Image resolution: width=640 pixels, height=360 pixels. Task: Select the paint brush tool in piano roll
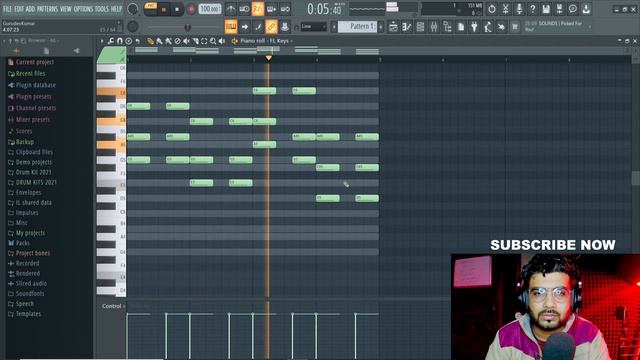coord(159,41)
